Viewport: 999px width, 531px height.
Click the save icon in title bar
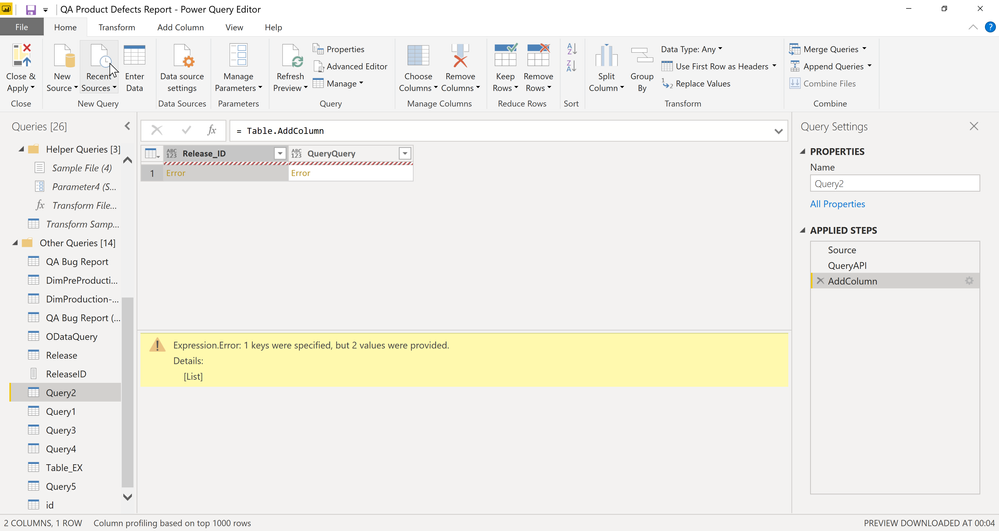click(31, 10)
